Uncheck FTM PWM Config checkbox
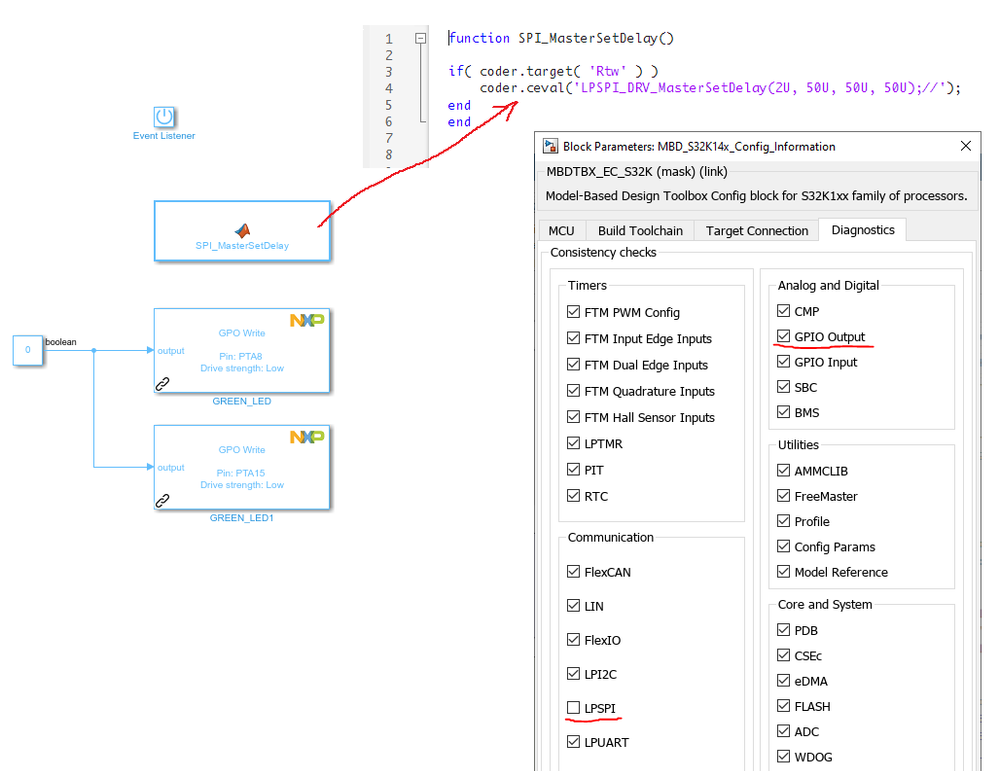999x771 pixels. pos(573,312)
